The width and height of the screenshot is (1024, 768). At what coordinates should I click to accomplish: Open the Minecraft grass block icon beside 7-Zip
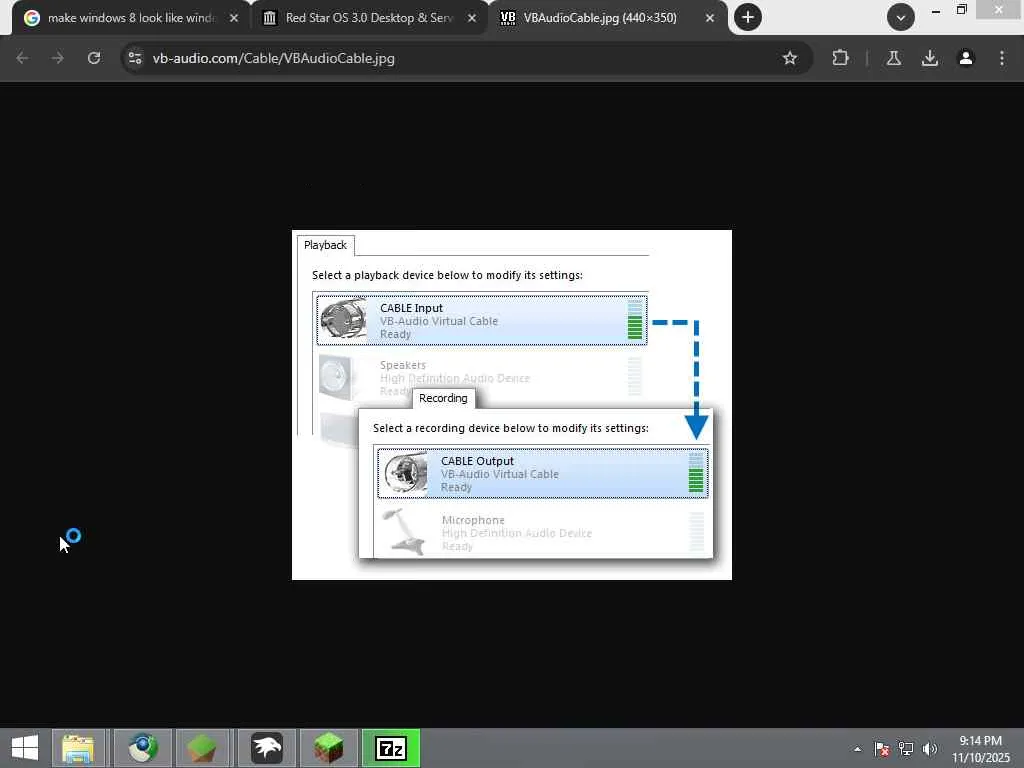328,748
